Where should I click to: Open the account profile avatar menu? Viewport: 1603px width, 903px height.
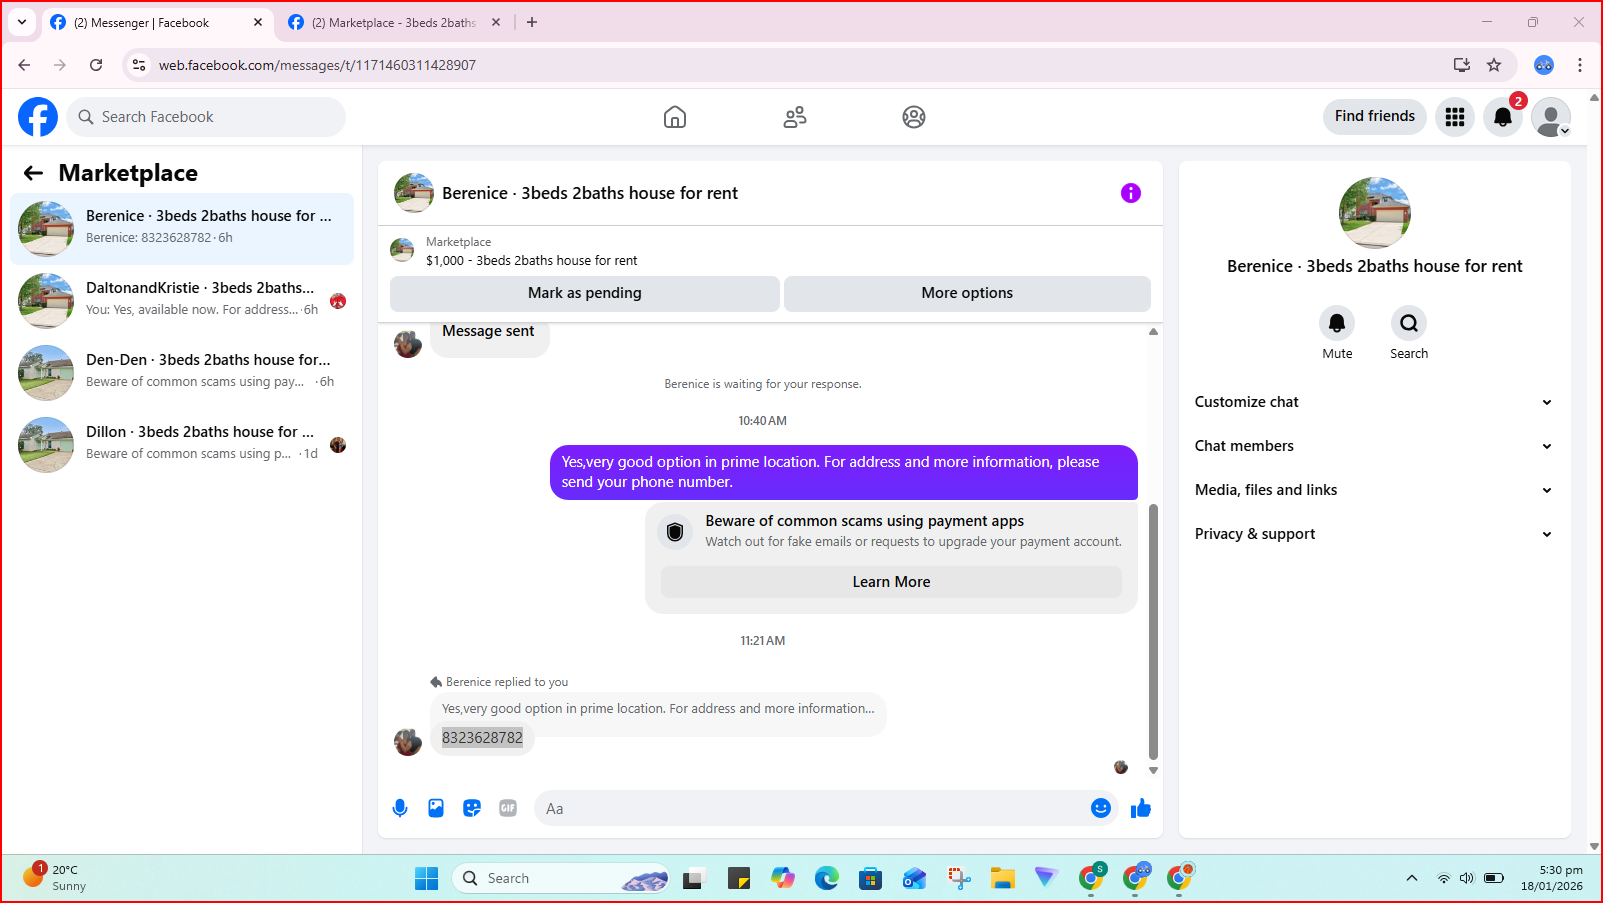1551,117
